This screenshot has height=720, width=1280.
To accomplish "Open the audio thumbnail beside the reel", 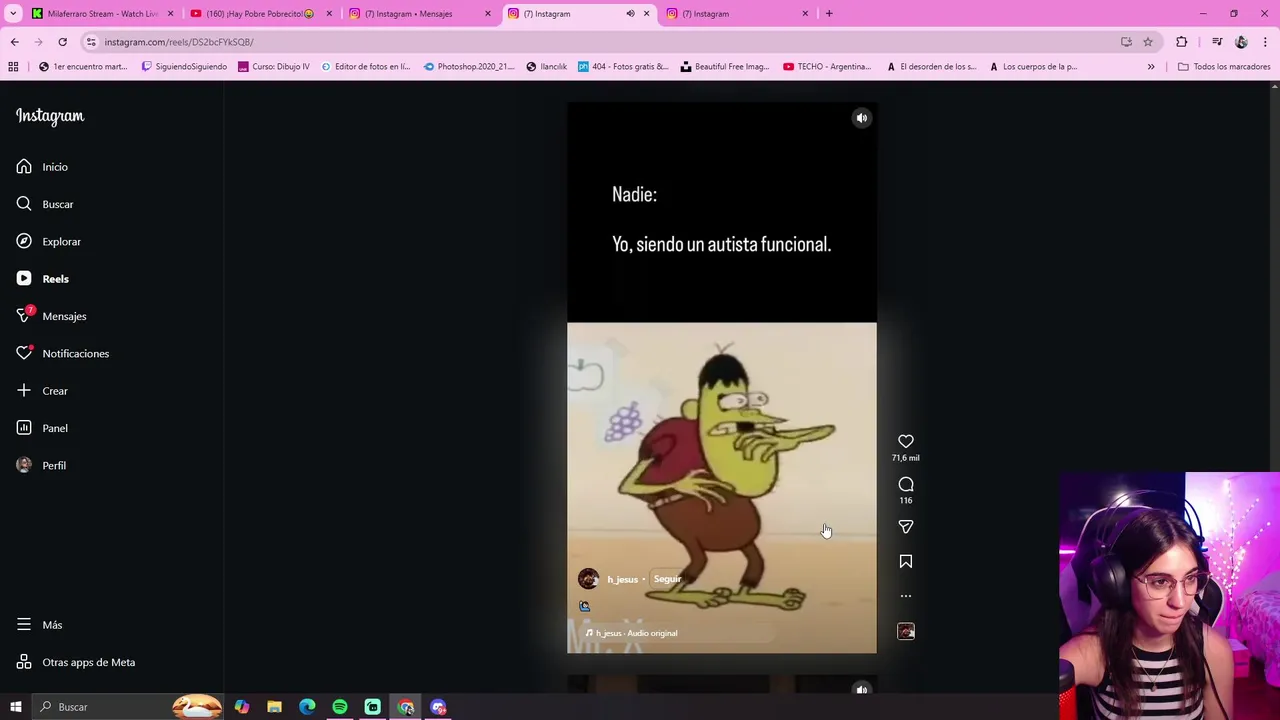I will coord(906,631).
